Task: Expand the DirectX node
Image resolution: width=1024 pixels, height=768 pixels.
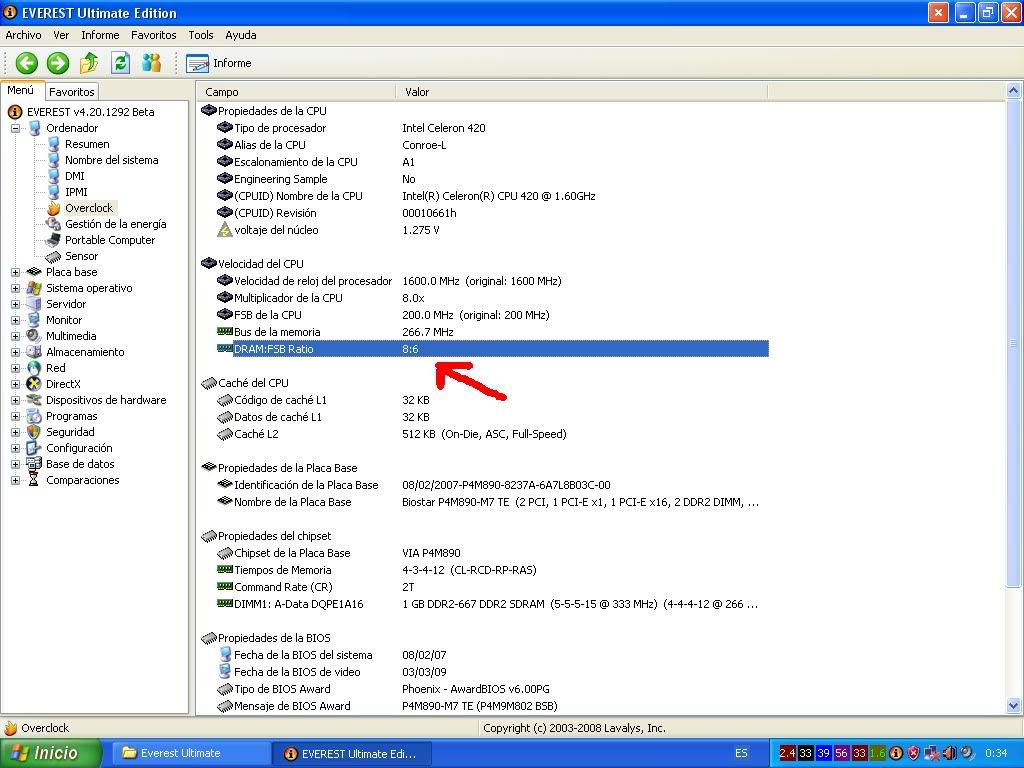Action: pos(15,384)
